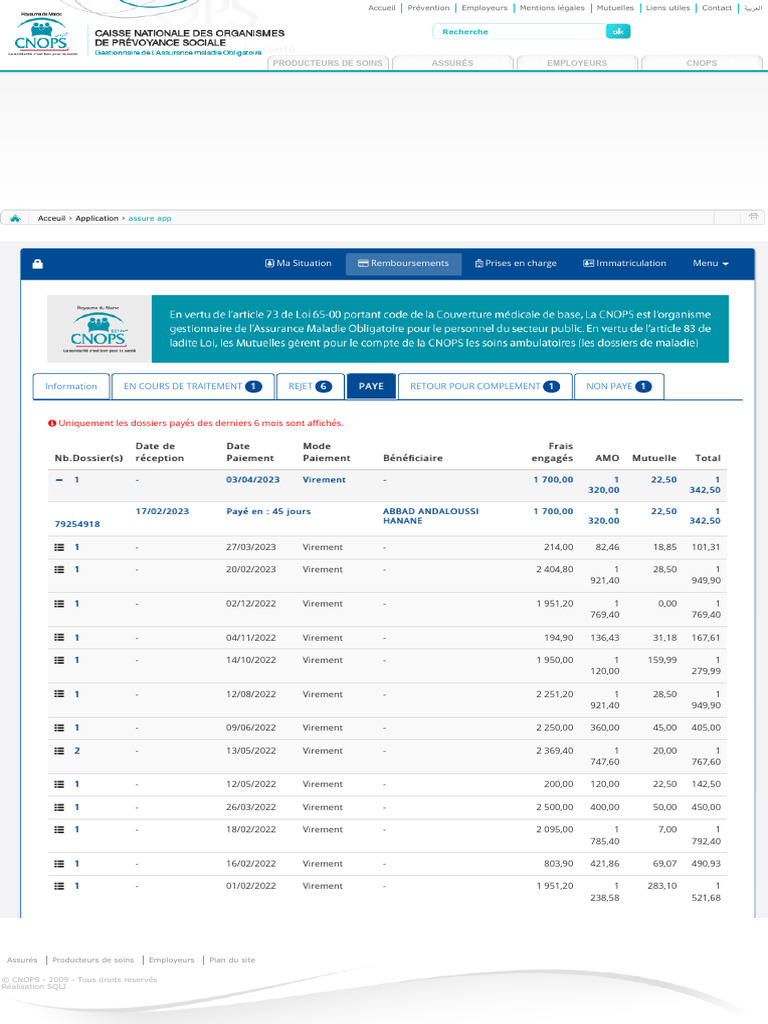This screenshot has height=1024, width=768.
Task: Click Mutuelles link in top navigation
Action: tap(615, 8)
